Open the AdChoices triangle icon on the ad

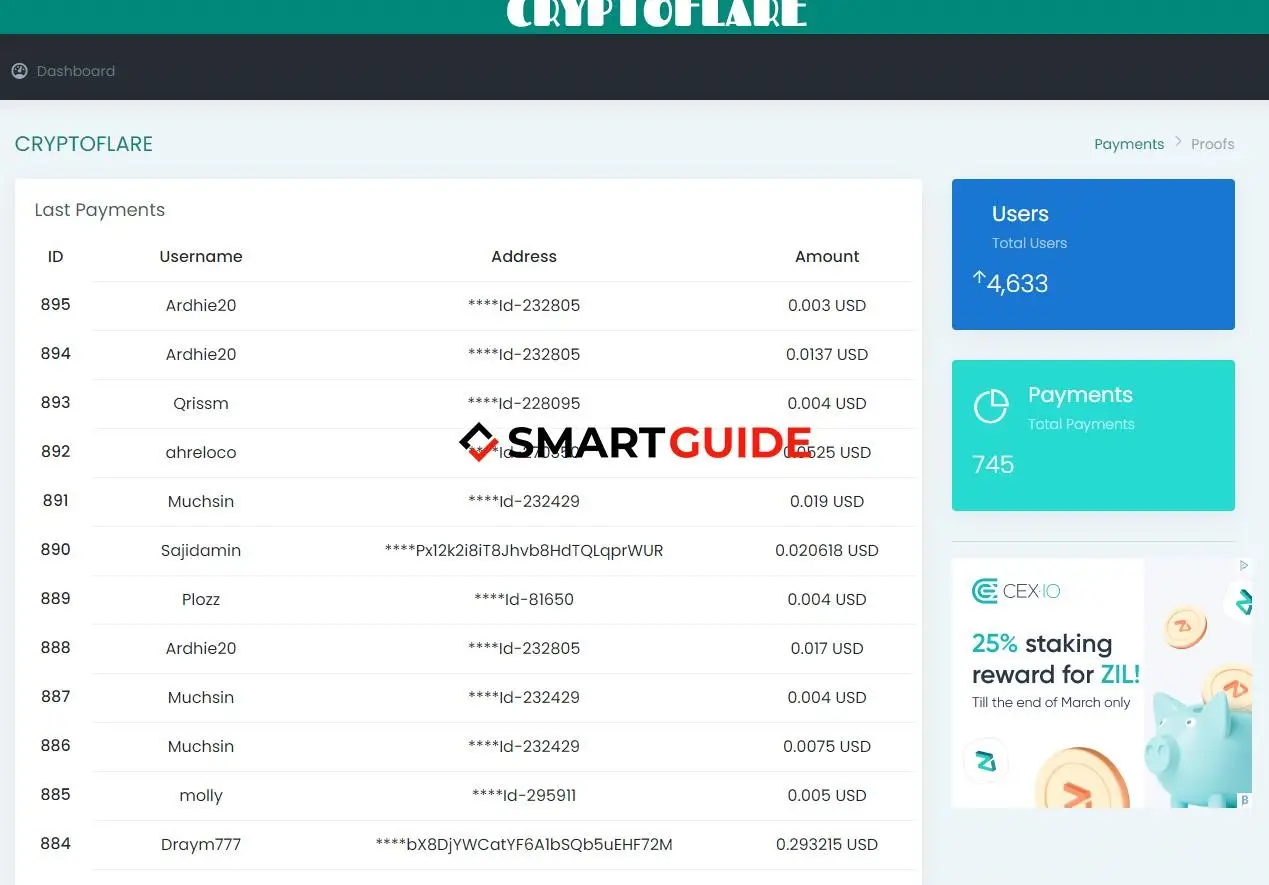click(1243, 565)
